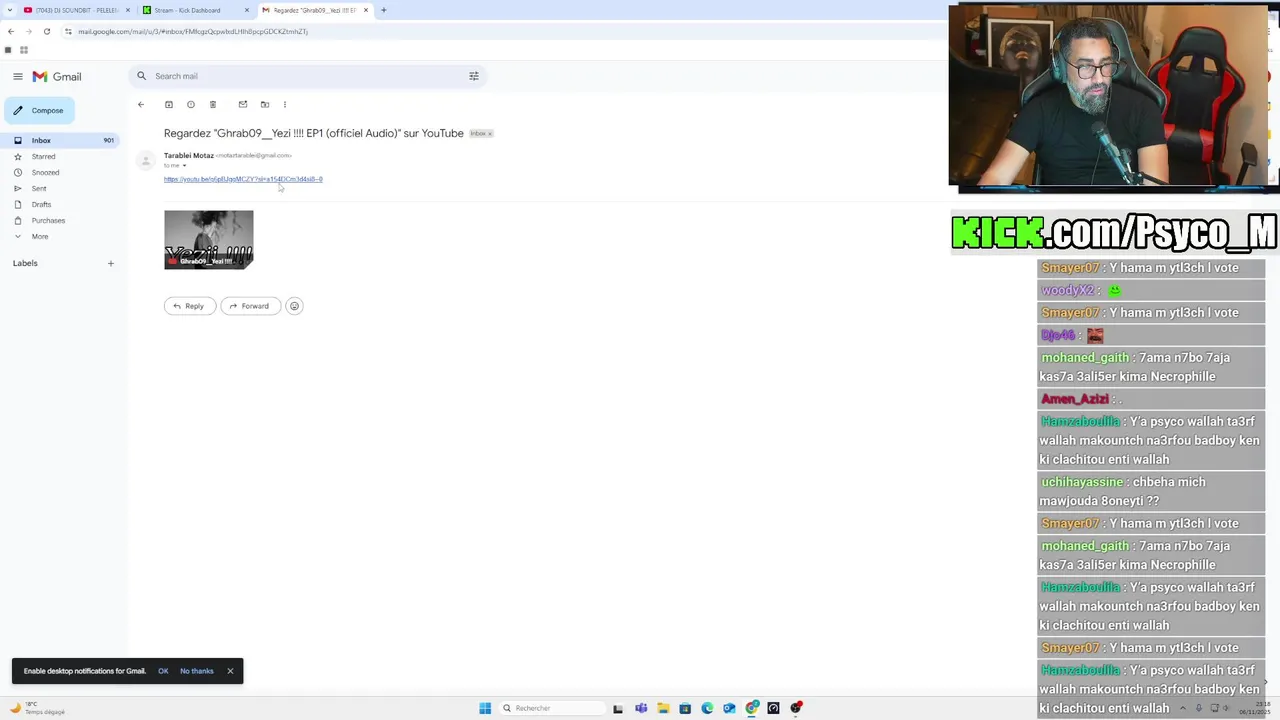The height and width of the screenshot is (720, 1280).
Task: Click the Reply button
Action: point(190,306)
